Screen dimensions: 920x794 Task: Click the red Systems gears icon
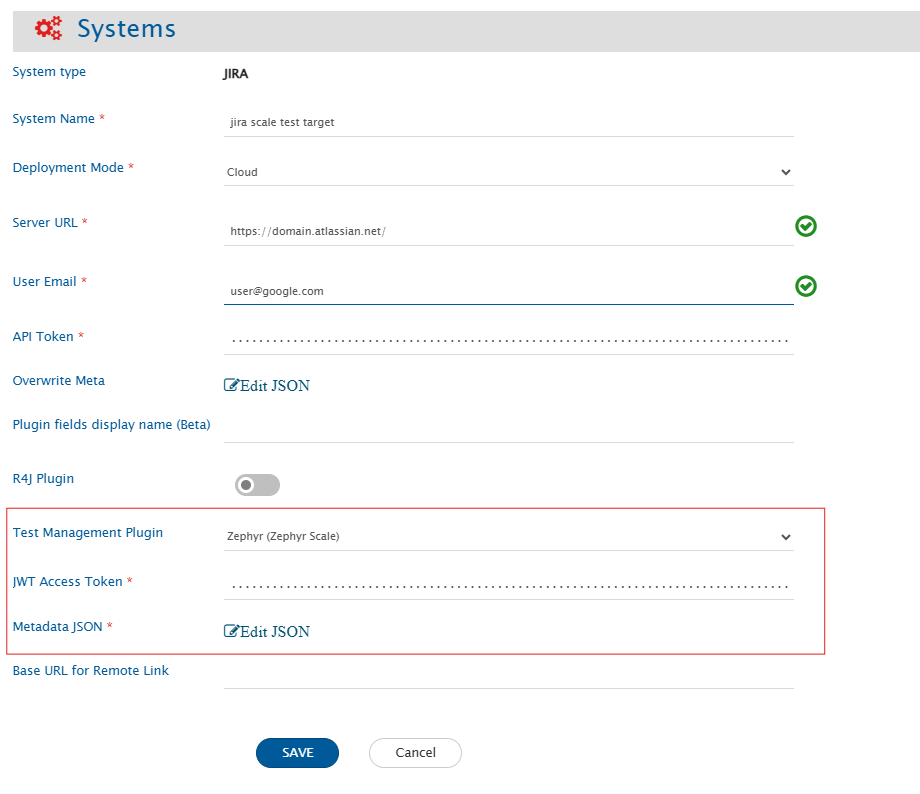pyautogui.click(x=48, y=29)
